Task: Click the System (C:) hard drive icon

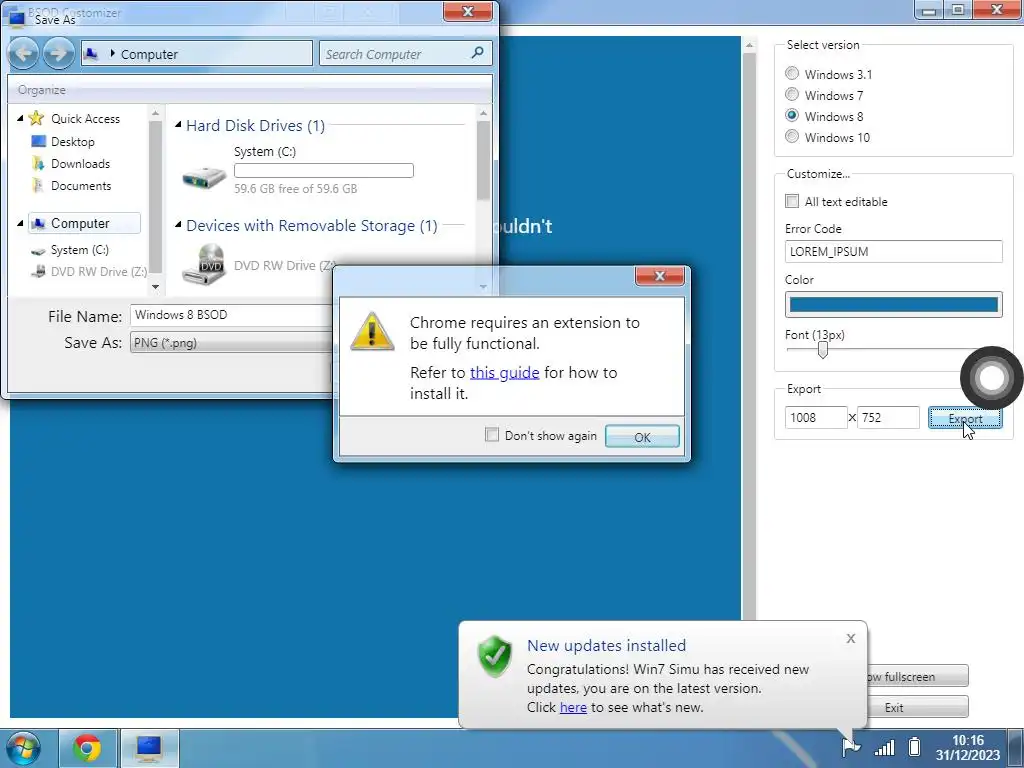Action: (204, 176)
